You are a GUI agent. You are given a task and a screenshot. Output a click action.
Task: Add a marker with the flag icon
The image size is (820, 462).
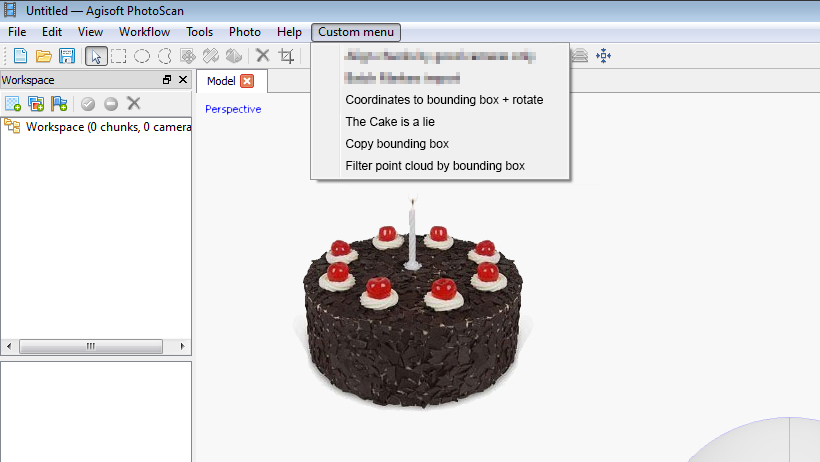click(59, 104)
